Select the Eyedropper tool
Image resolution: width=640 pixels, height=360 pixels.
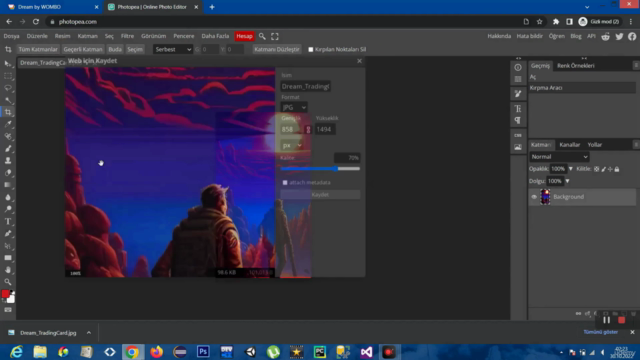coord(8,124)
